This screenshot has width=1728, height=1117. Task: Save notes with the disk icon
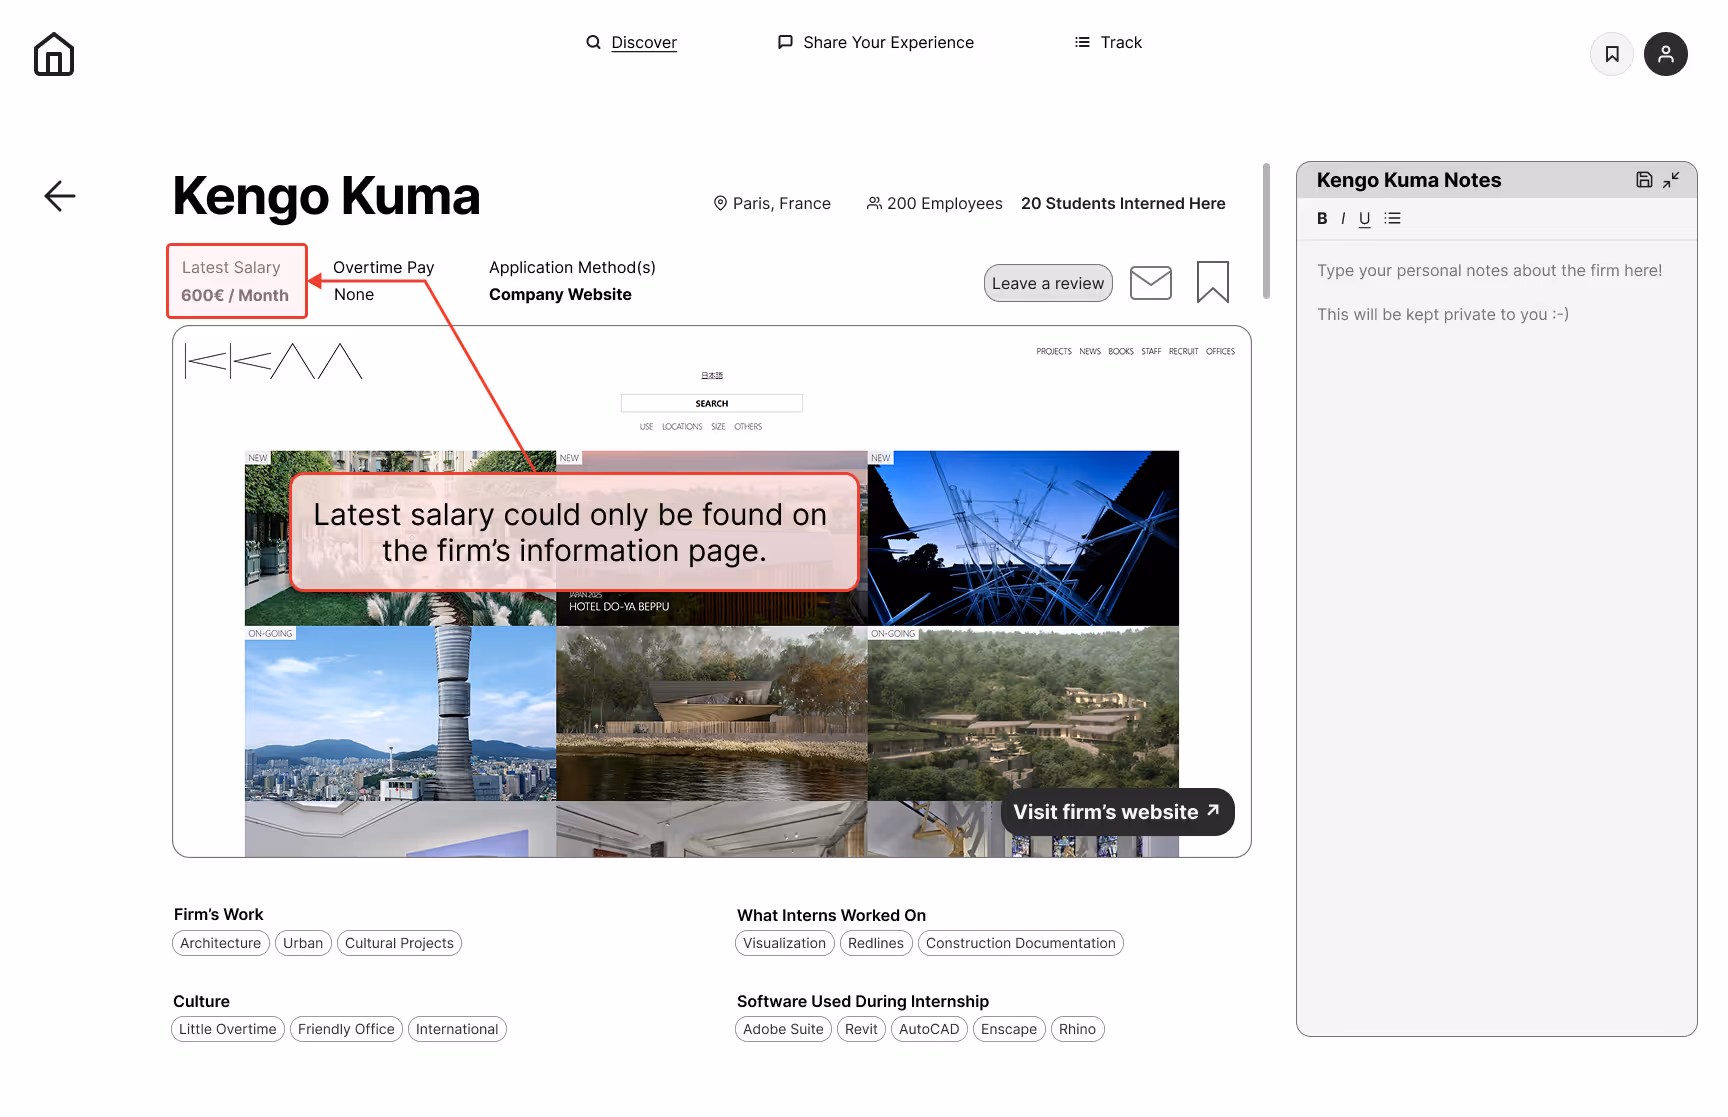(1644, 180)
